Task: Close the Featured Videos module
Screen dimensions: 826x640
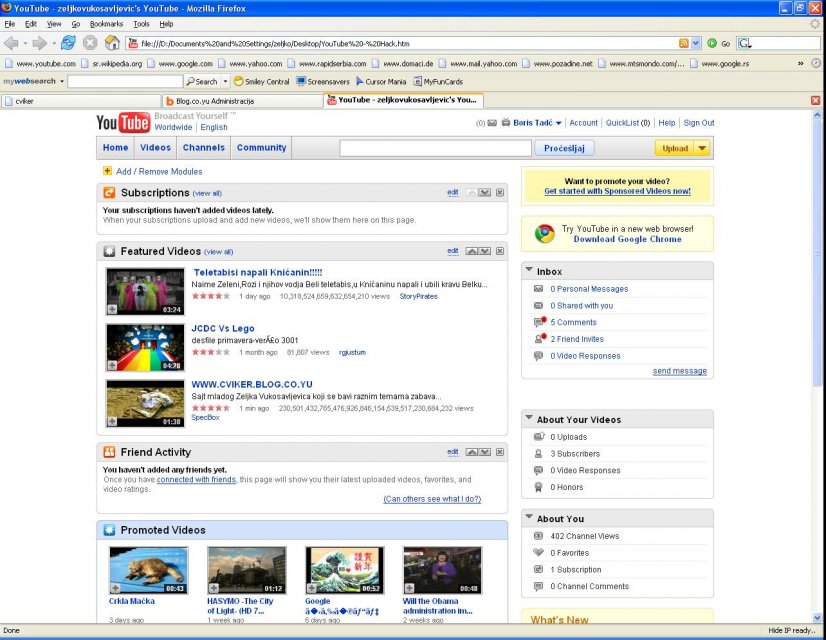Action: [x=500, y=251]
